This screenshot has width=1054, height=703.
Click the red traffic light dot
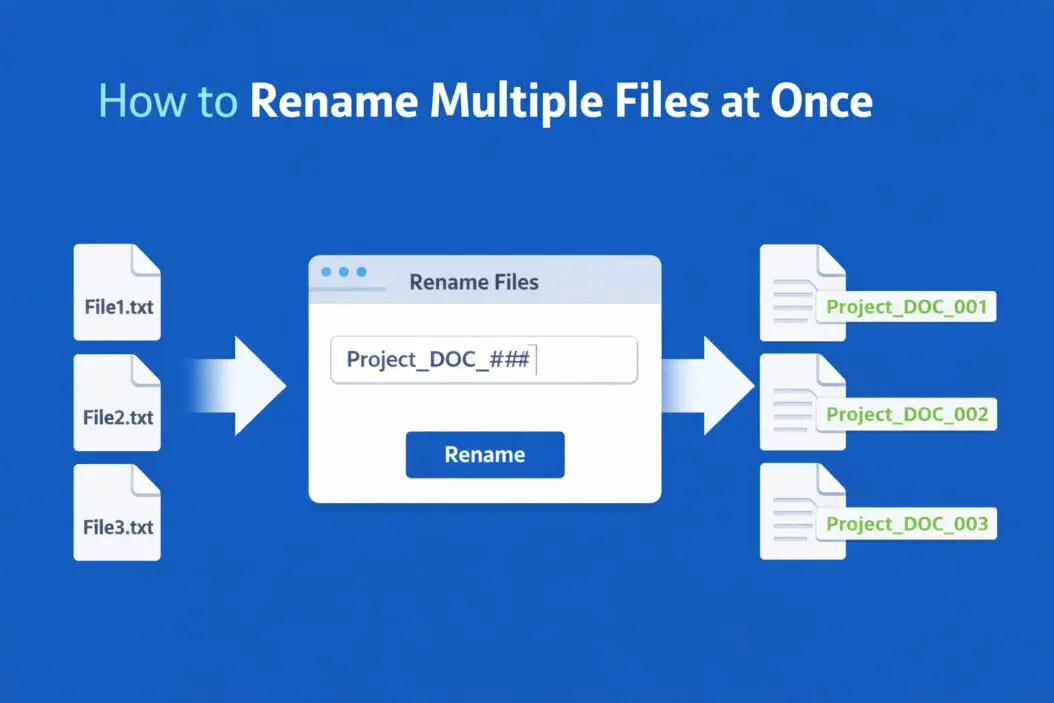coord(325,272)
